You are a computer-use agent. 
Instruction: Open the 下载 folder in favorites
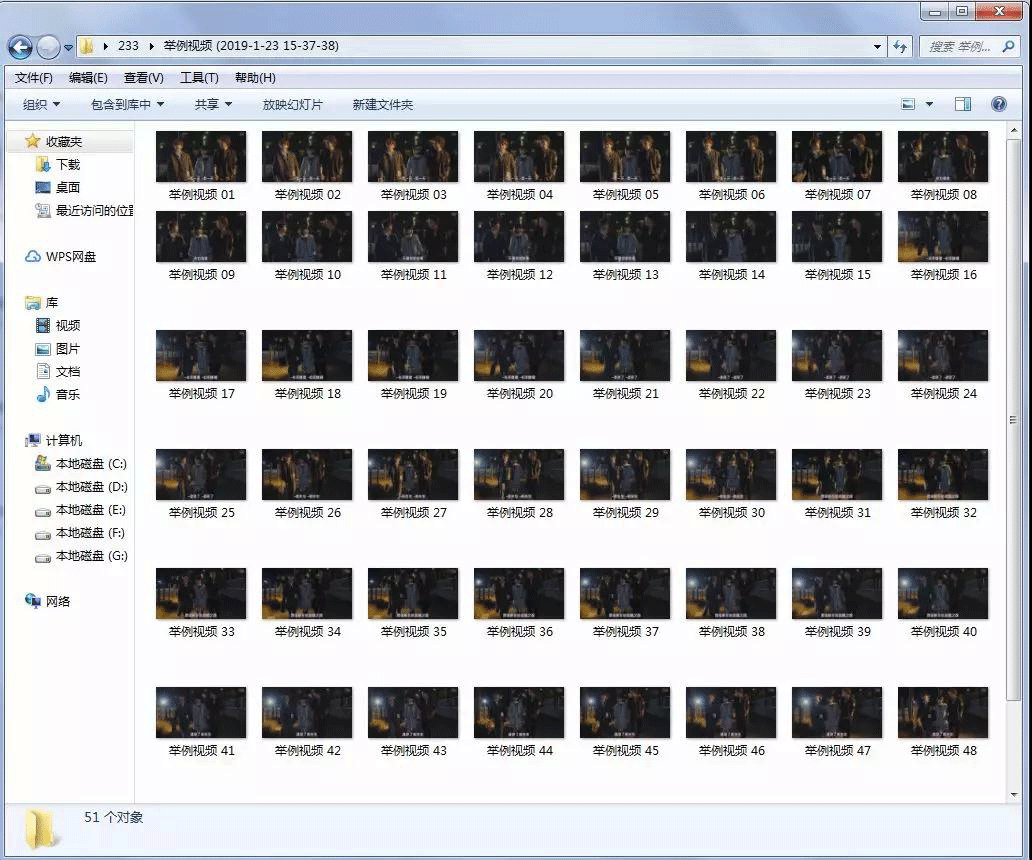67,164
